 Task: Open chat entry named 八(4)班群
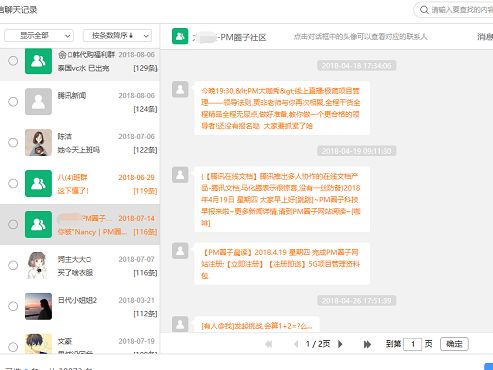(x=80, y=183)
